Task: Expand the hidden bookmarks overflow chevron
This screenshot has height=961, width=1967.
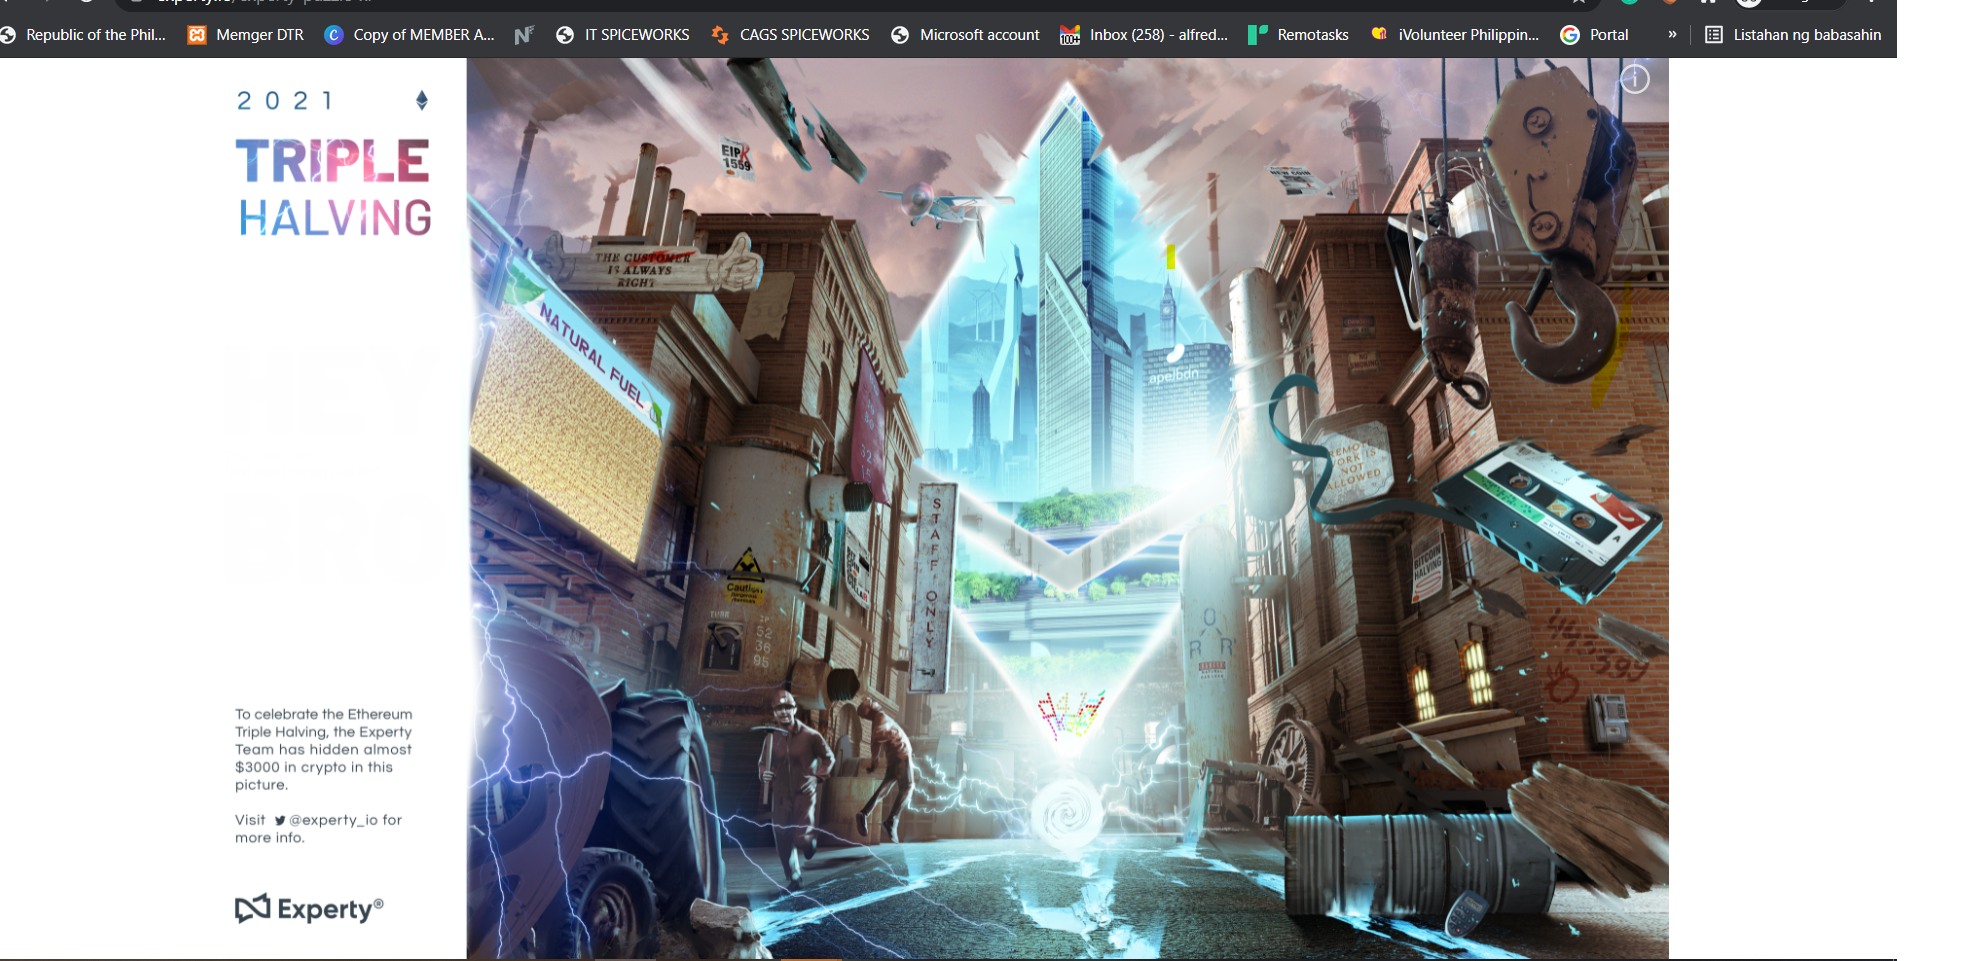Action: (1672, 35)
